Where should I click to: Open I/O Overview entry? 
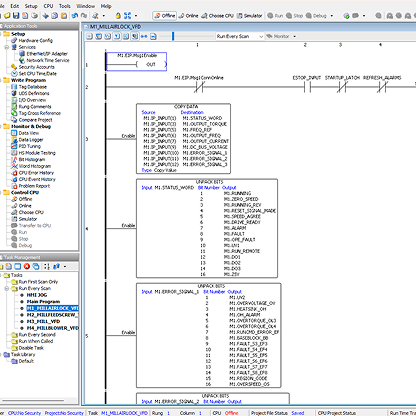[32, 100]
